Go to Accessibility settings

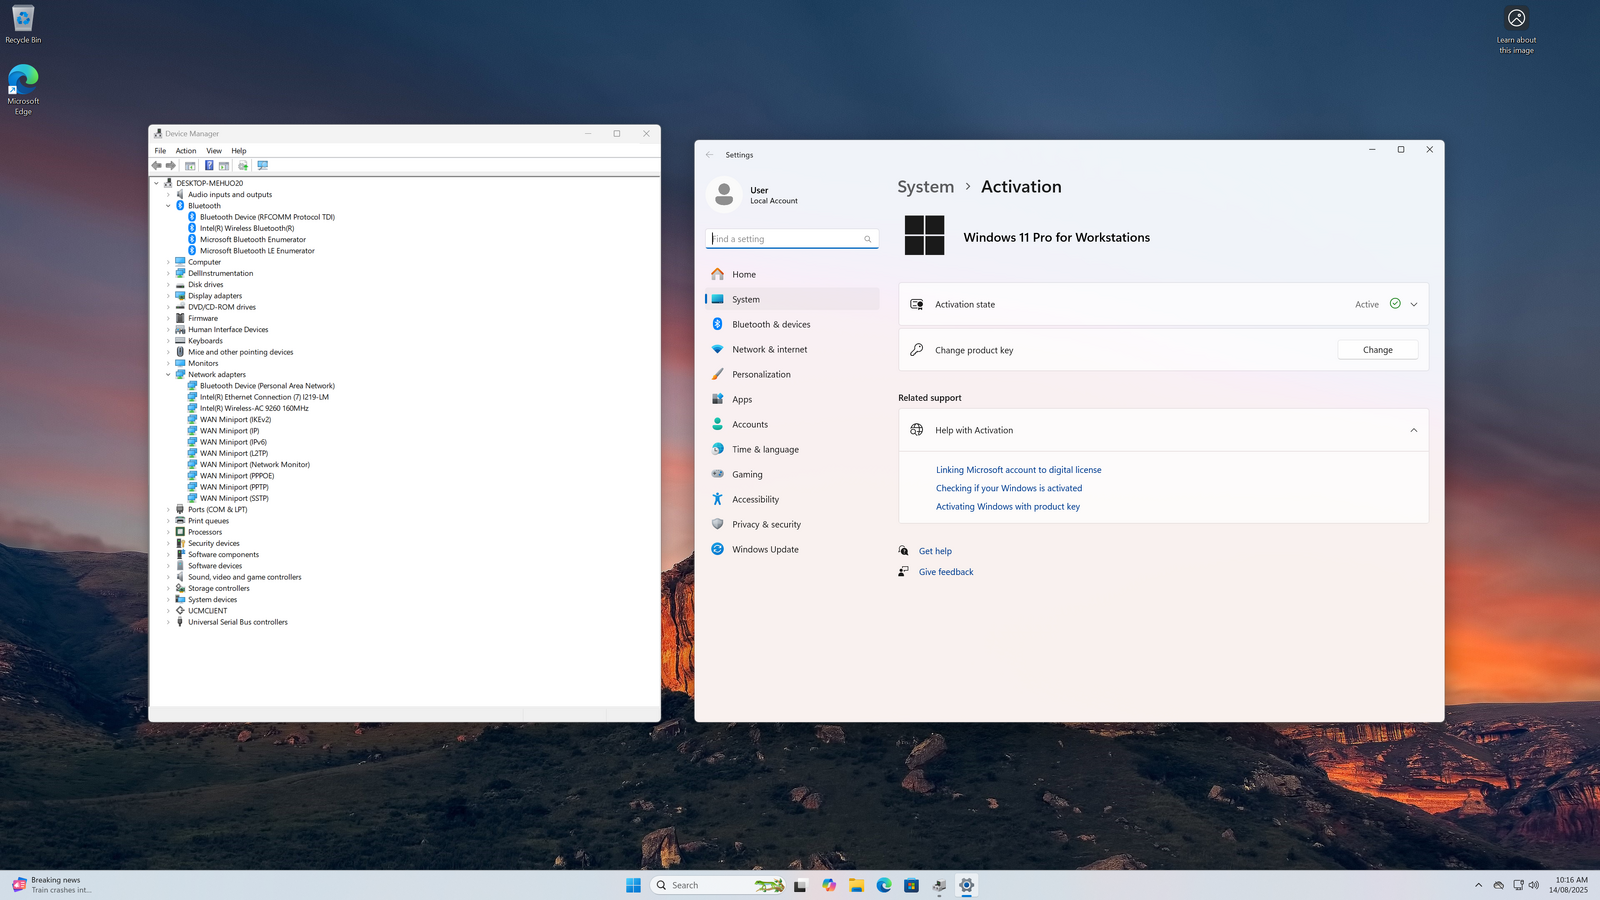[x=755, y=500]
